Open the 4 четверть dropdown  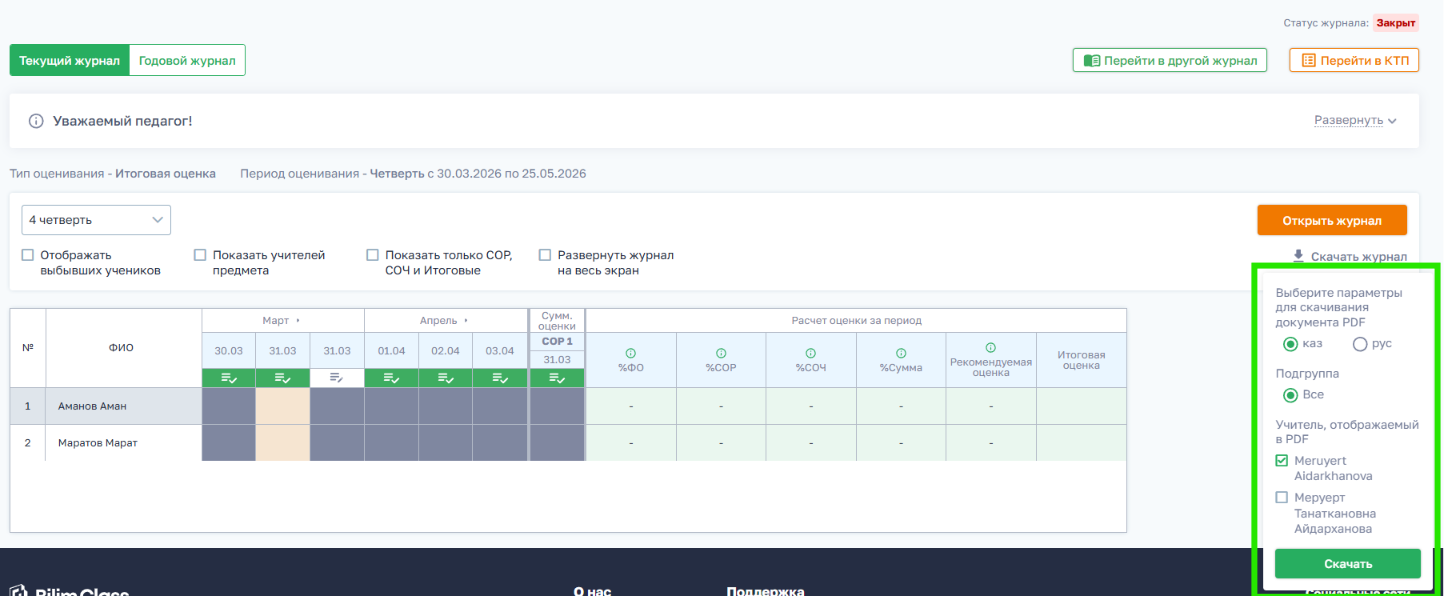(96, 220)
